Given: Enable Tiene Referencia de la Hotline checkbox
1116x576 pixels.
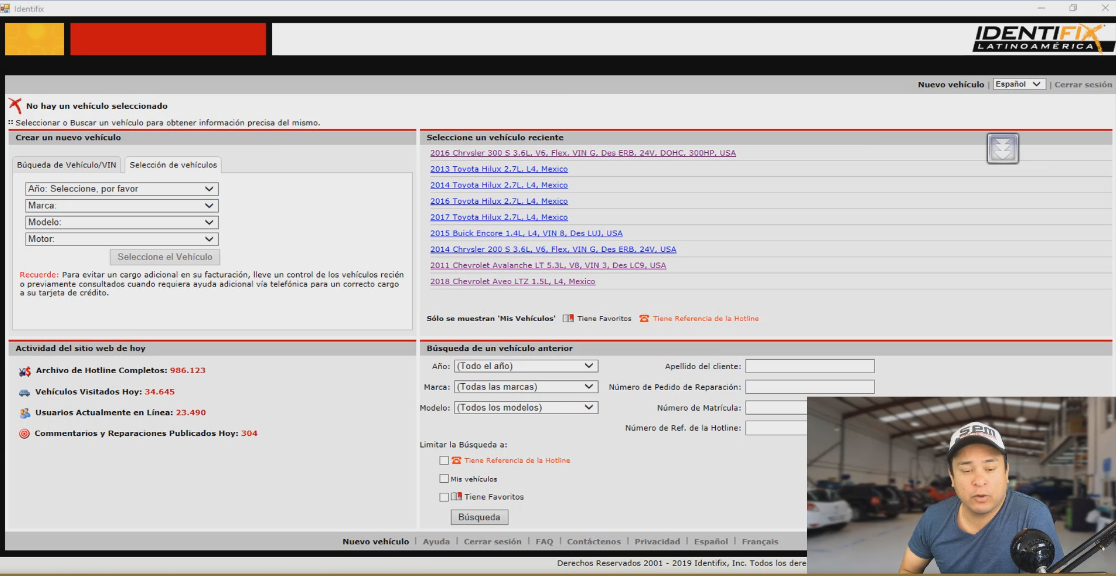Looking at the screenshot, I should pos(444,461).
